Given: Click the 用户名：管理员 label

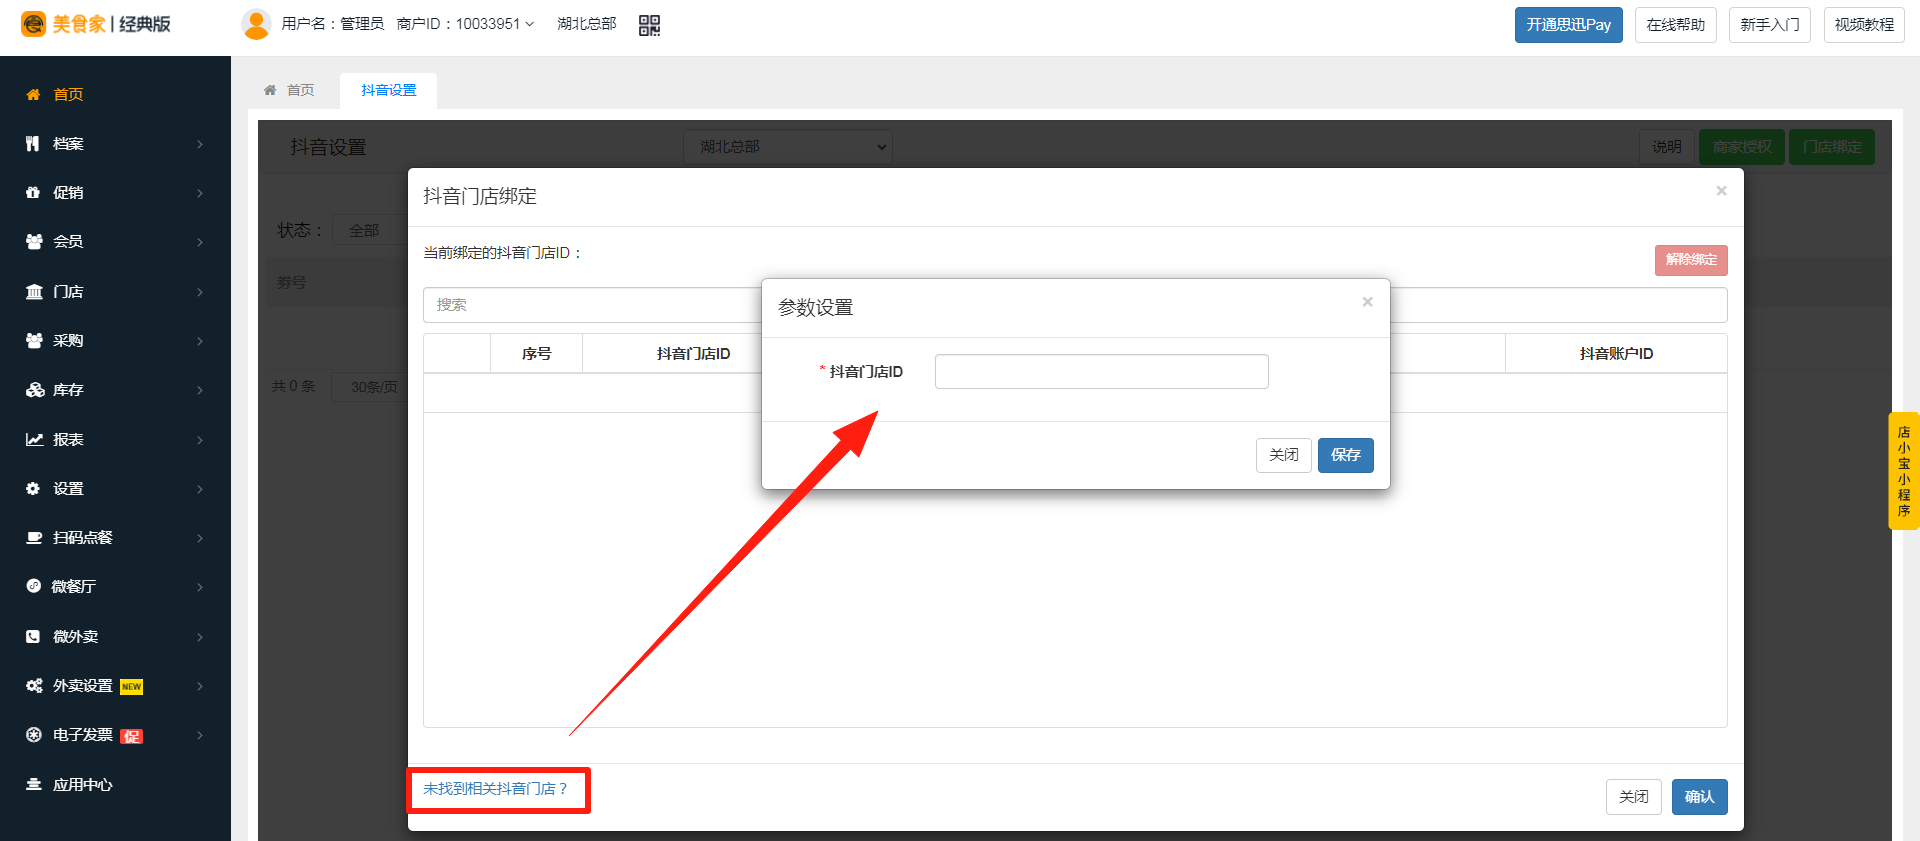Looking at the screenshot, I should pos(333,24).
